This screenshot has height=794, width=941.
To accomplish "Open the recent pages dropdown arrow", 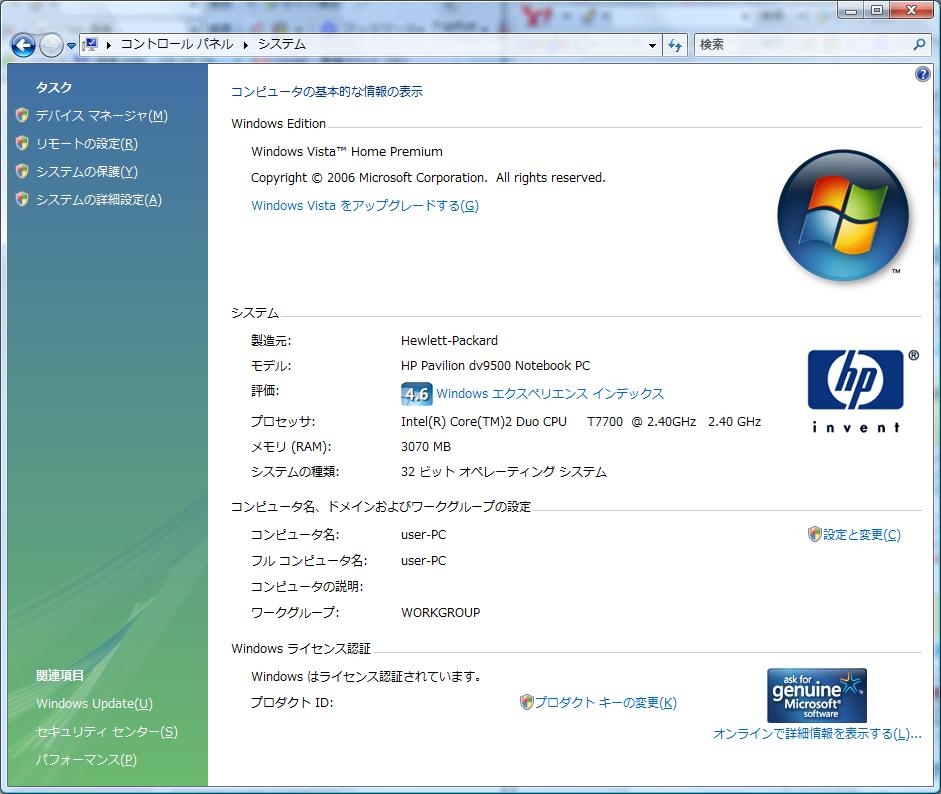I will coord(71,46).
